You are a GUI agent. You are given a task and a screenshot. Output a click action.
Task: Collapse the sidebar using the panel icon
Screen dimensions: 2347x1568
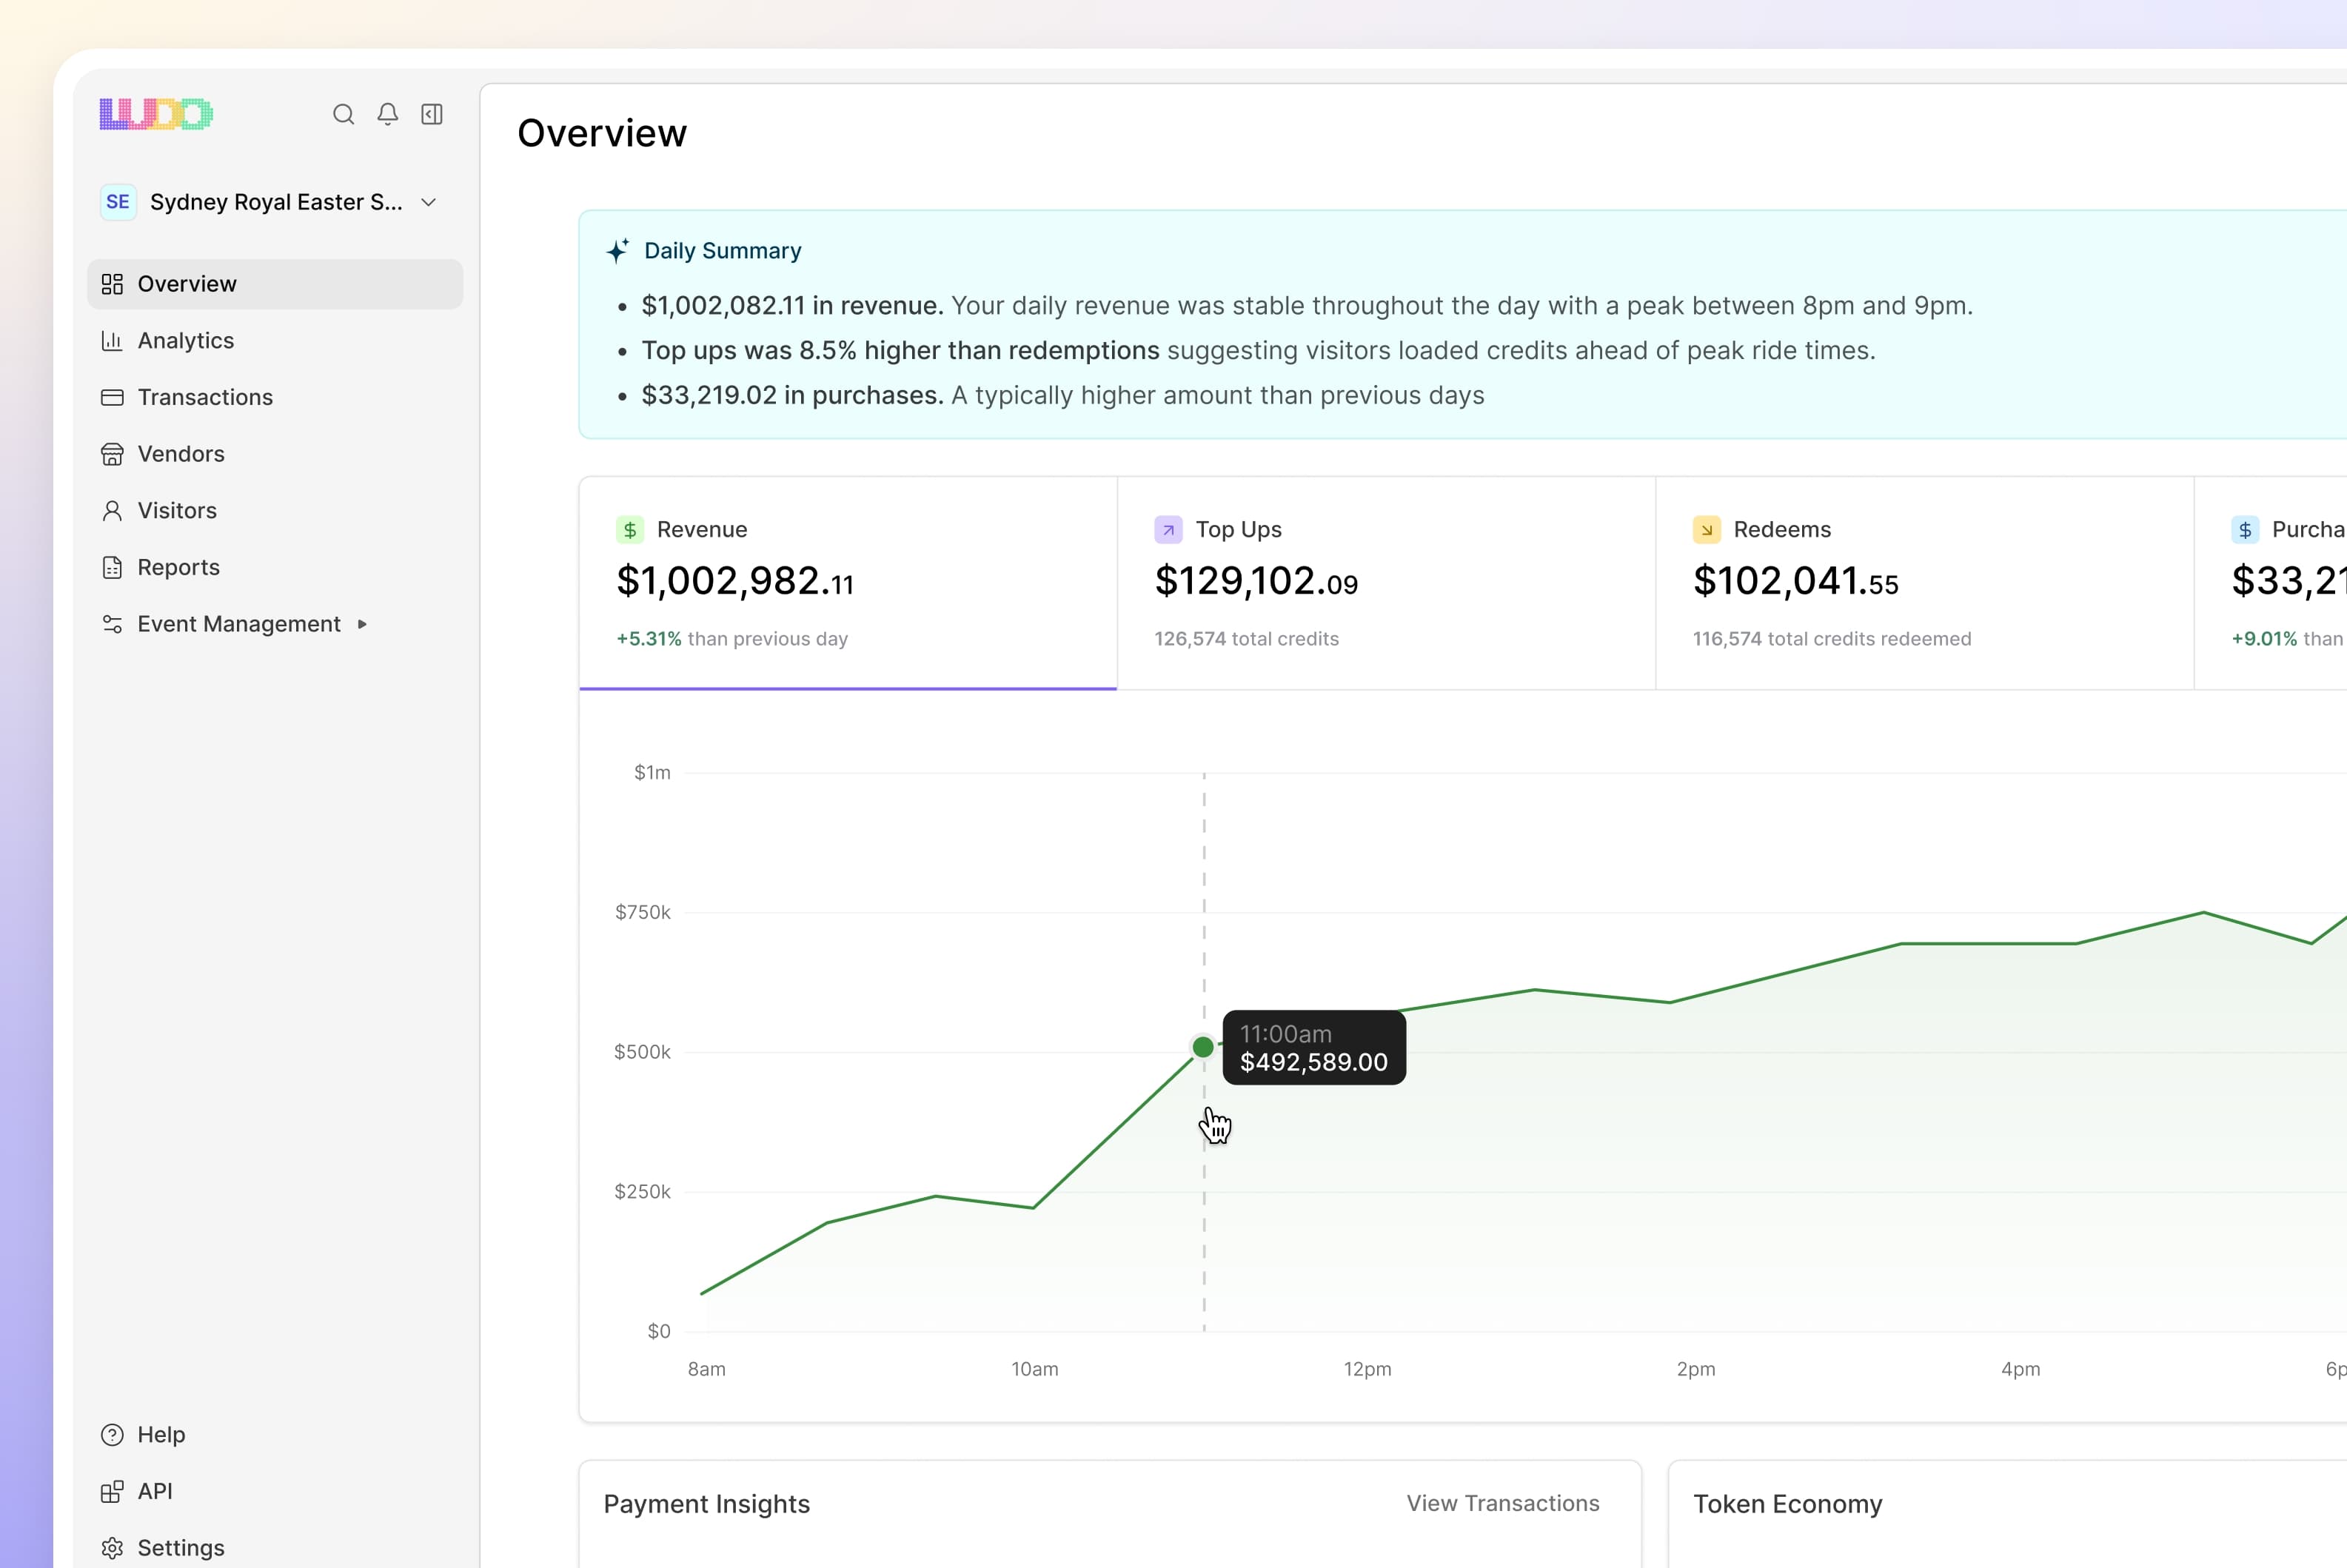[x=432, y=114]
